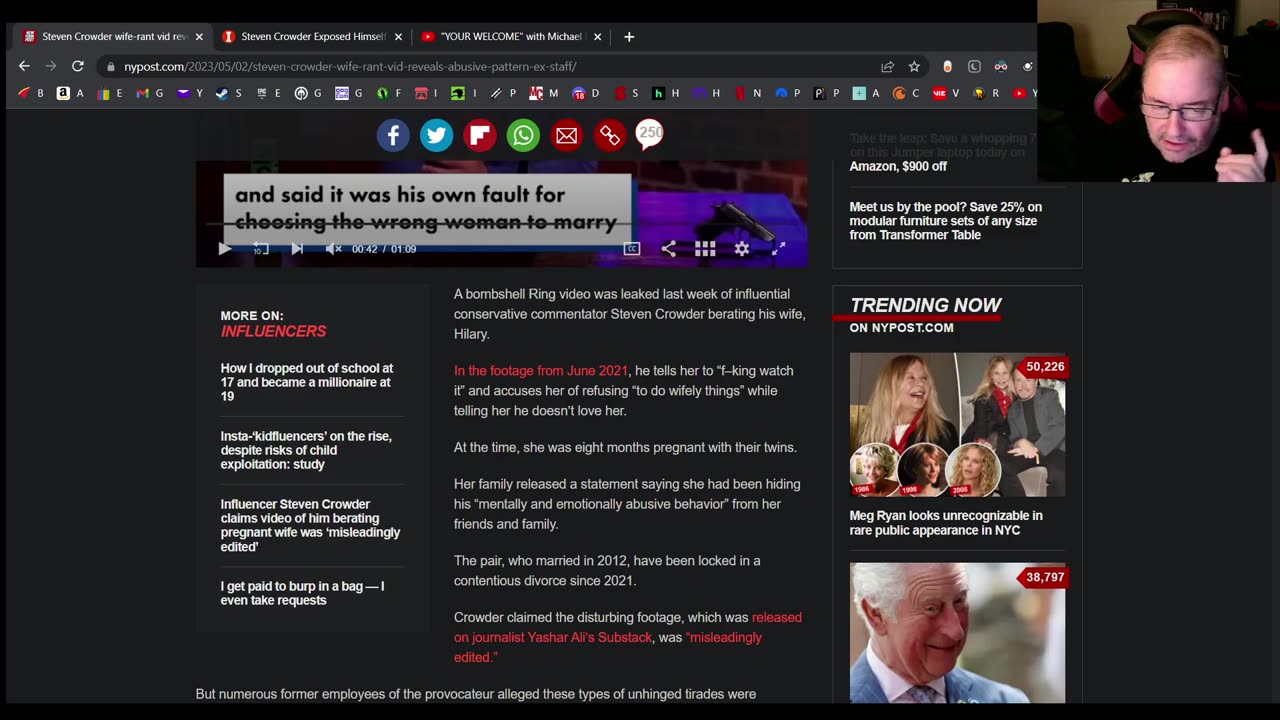
Task: Open 'In the footage from June 2021' link
Action: click(x=541, y=370)
